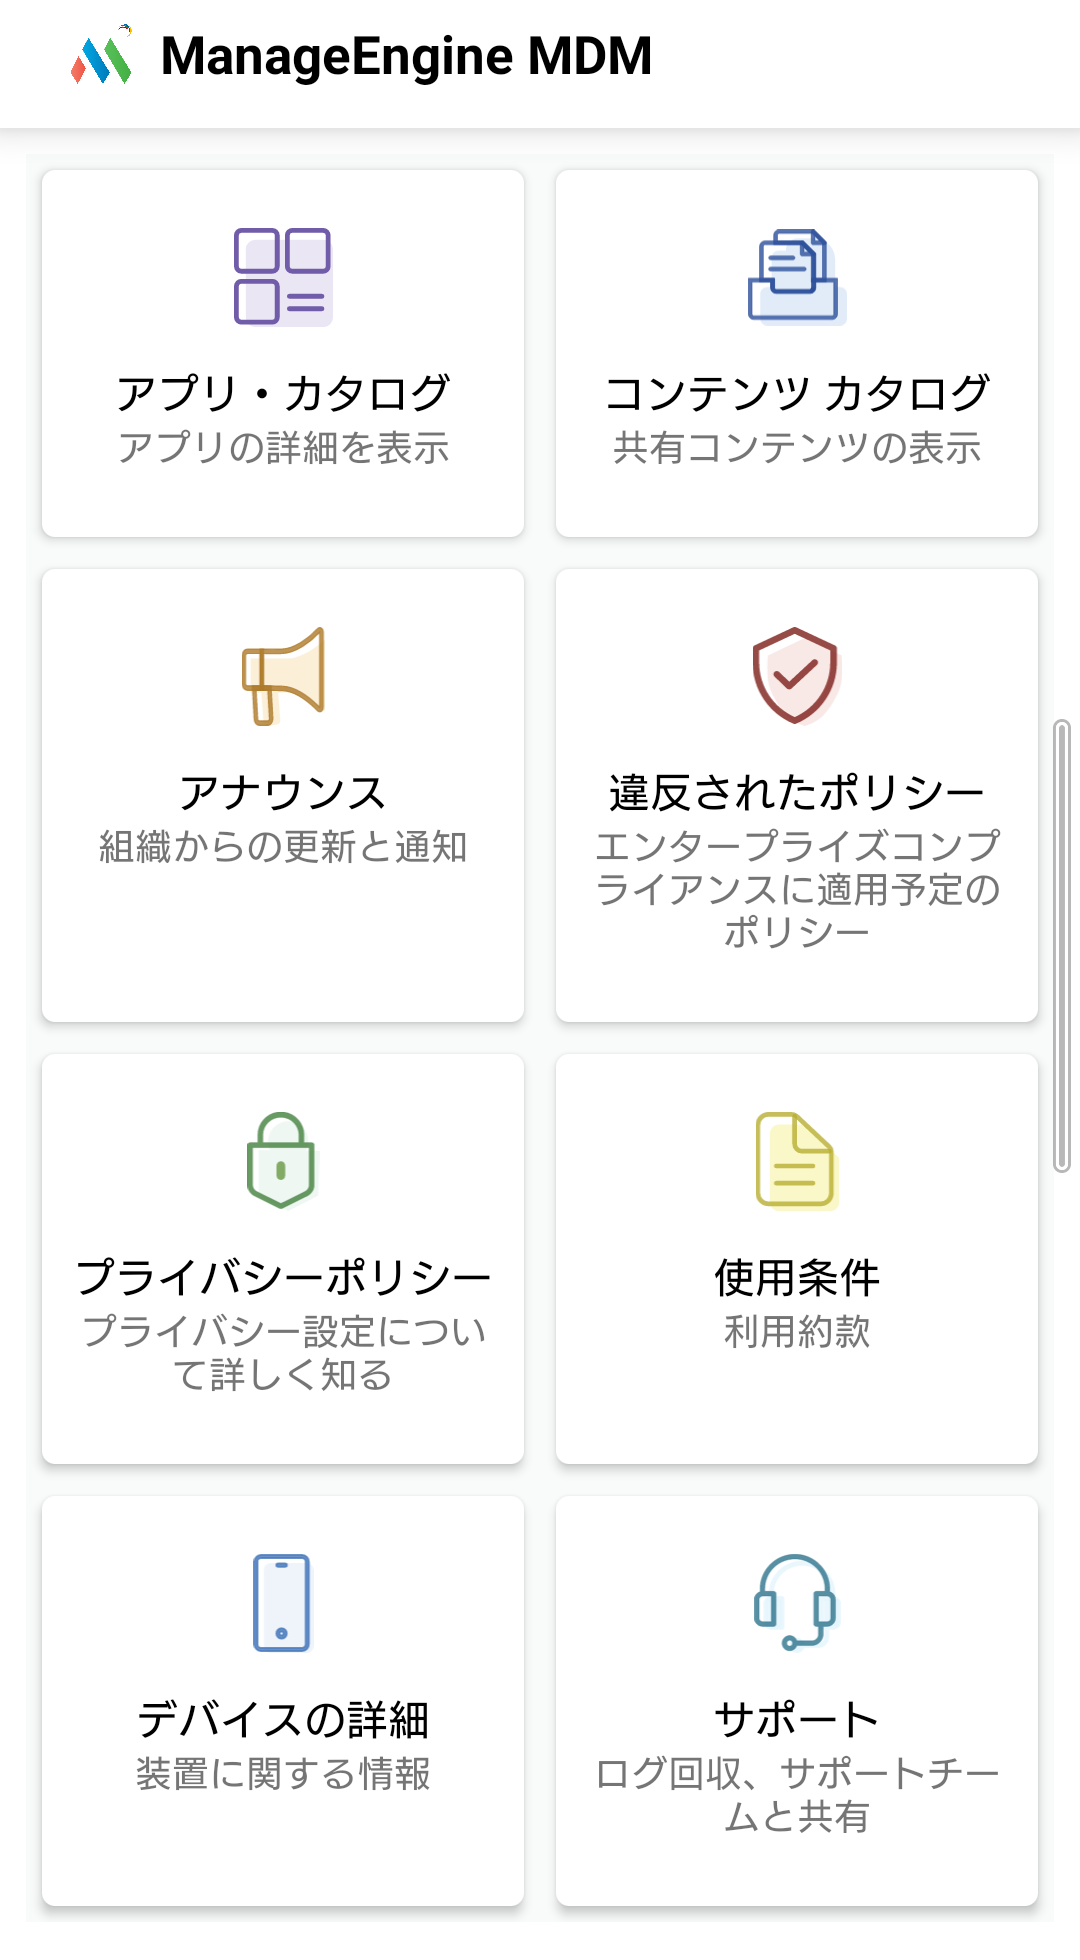Open プライバシーポリシー title
Screen dimensions: 1080x1960
point(283,1277)
